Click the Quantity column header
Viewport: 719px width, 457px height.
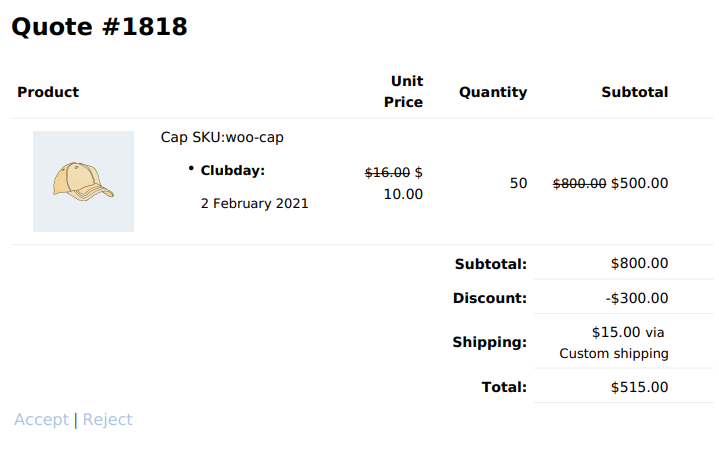tap(493, 92)
